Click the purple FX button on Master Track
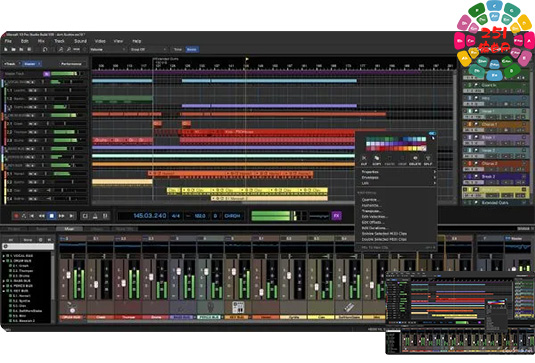 (x=46, y=74)
